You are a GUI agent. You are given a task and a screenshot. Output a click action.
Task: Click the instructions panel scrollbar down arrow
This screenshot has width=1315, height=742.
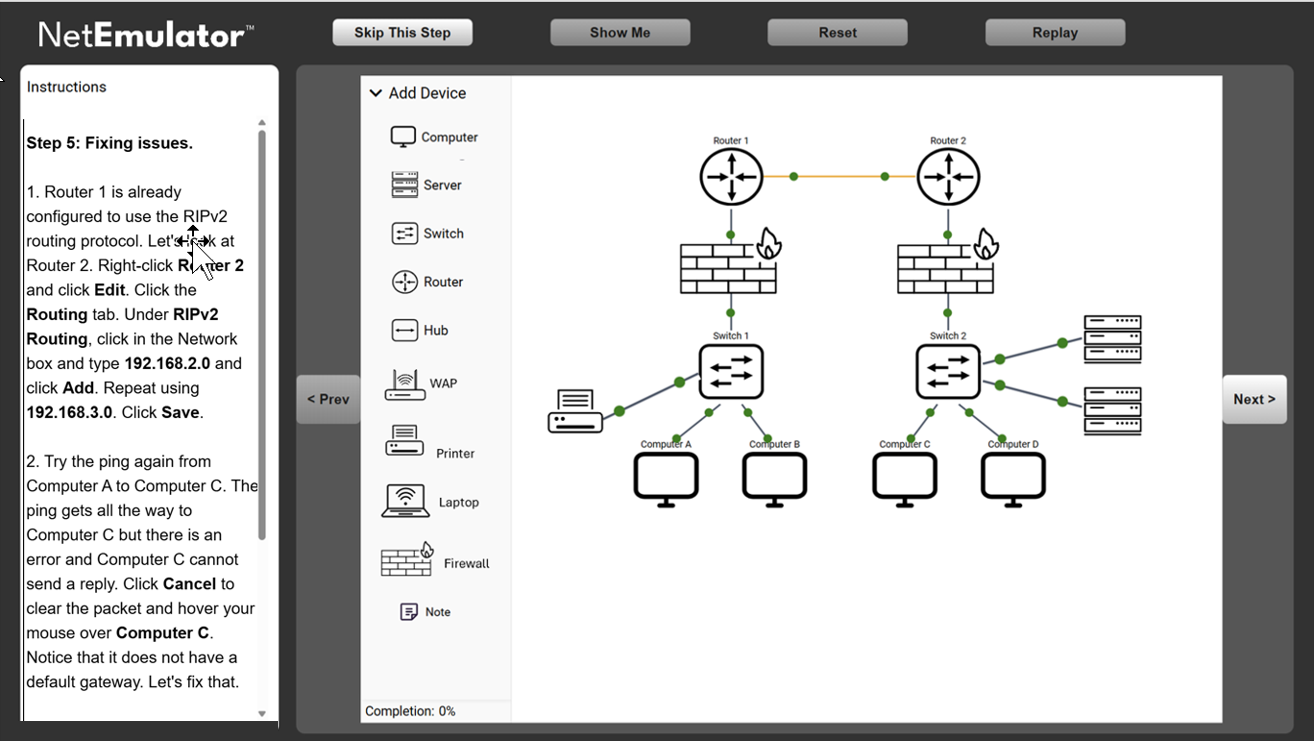(x=262, y=714)
